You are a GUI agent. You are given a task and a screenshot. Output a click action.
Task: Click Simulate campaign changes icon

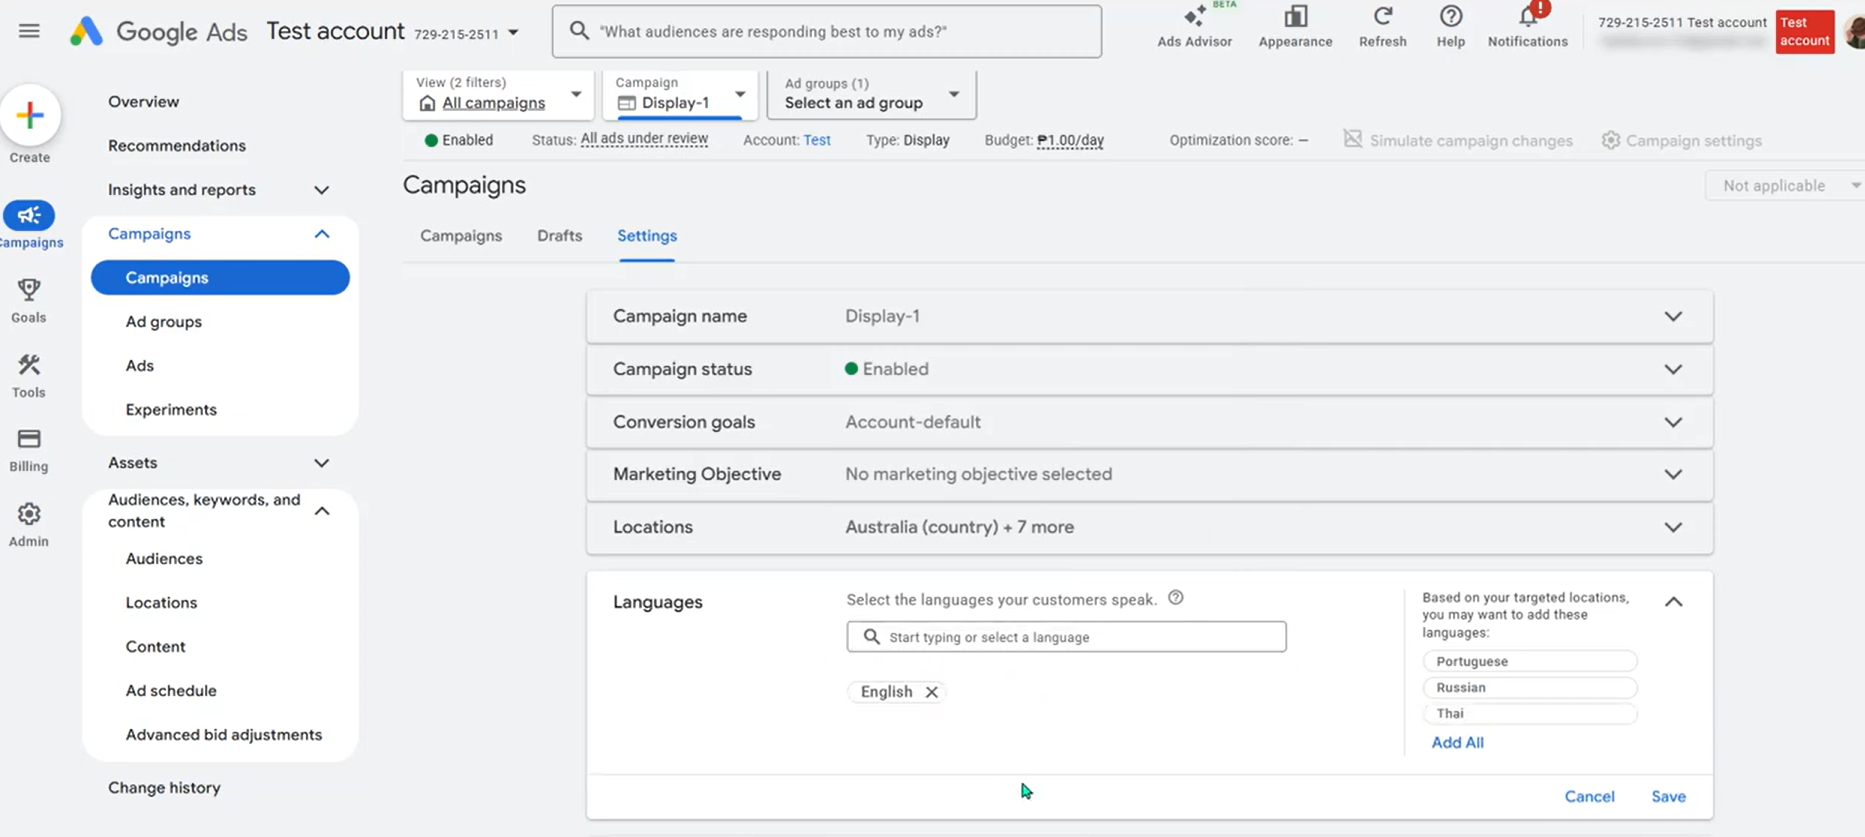pos(1352,140)
